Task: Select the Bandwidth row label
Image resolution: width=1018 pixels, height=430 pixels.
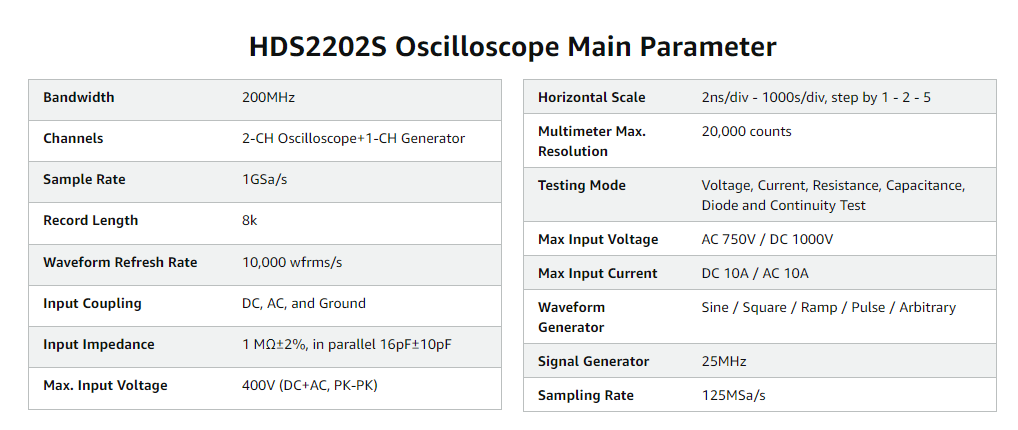Action: 79,98
